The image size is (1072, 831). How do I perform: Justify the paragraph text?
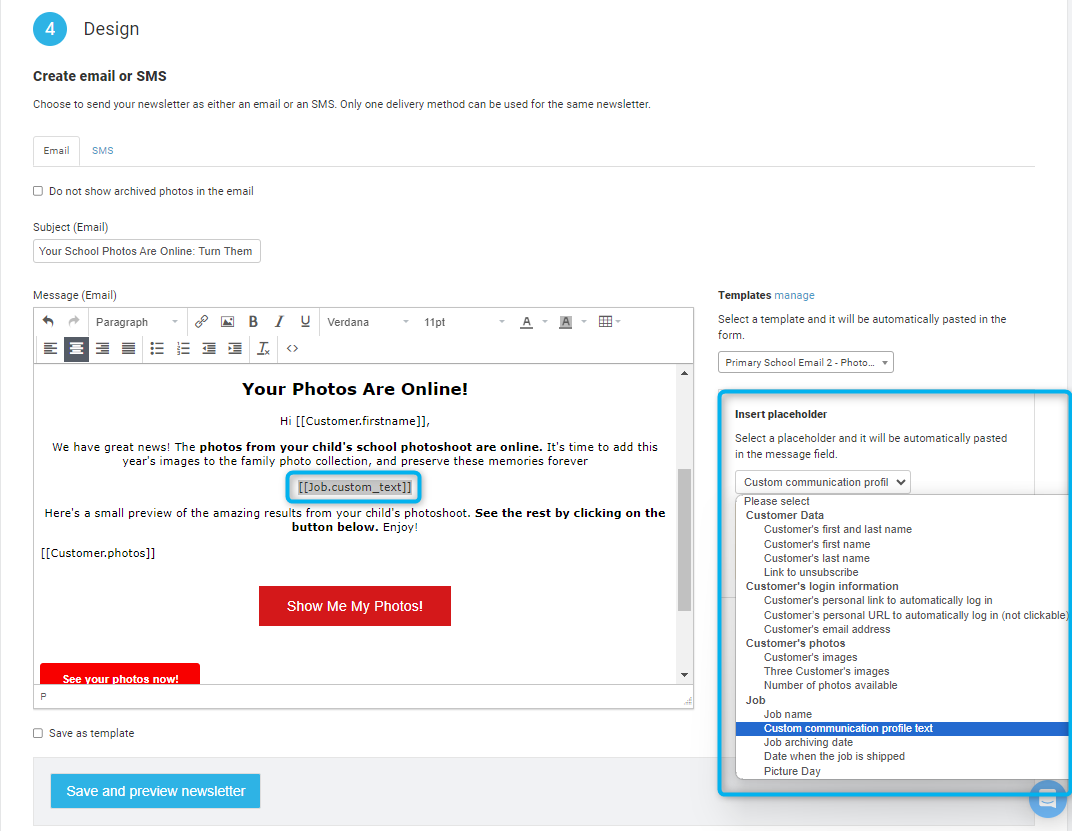click(129, 349)
